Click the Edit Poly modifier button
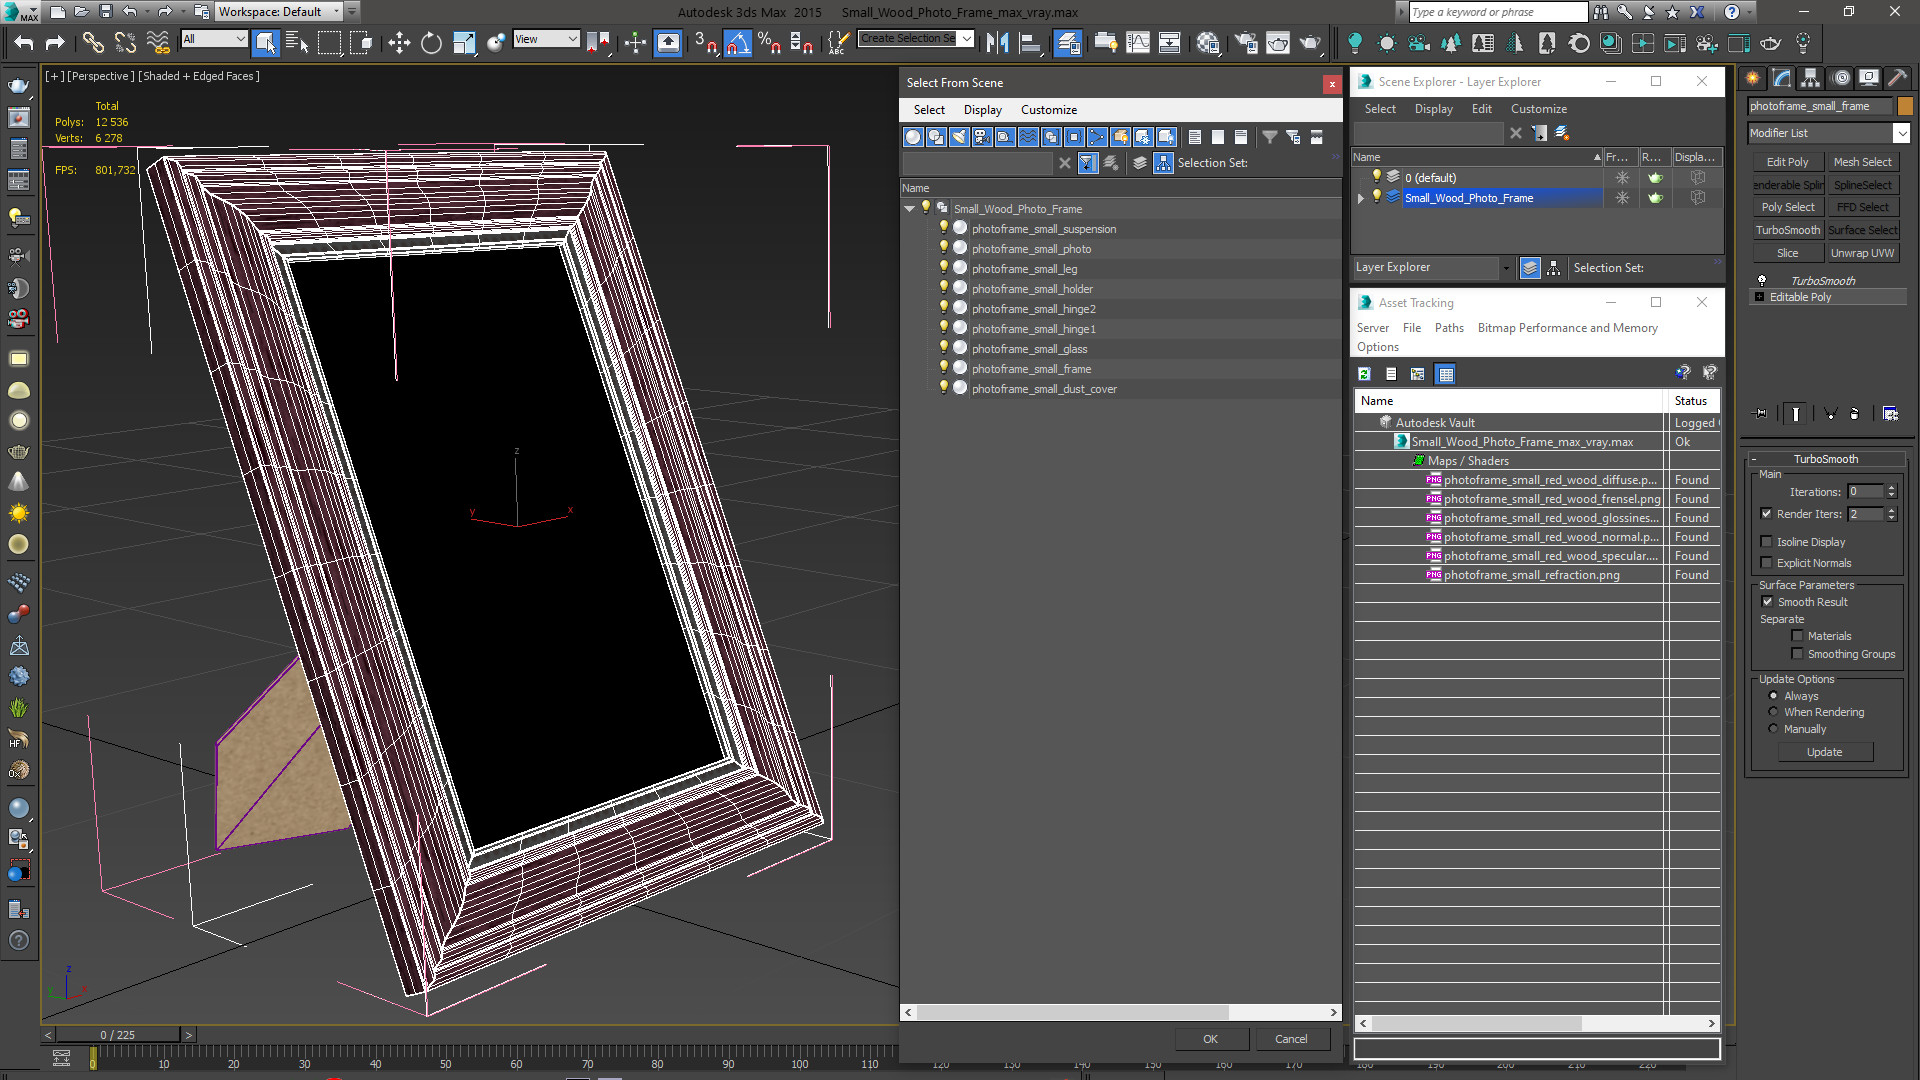Image resolution: width=1920 pixels, height=1080 pixels. [1787, 162]
